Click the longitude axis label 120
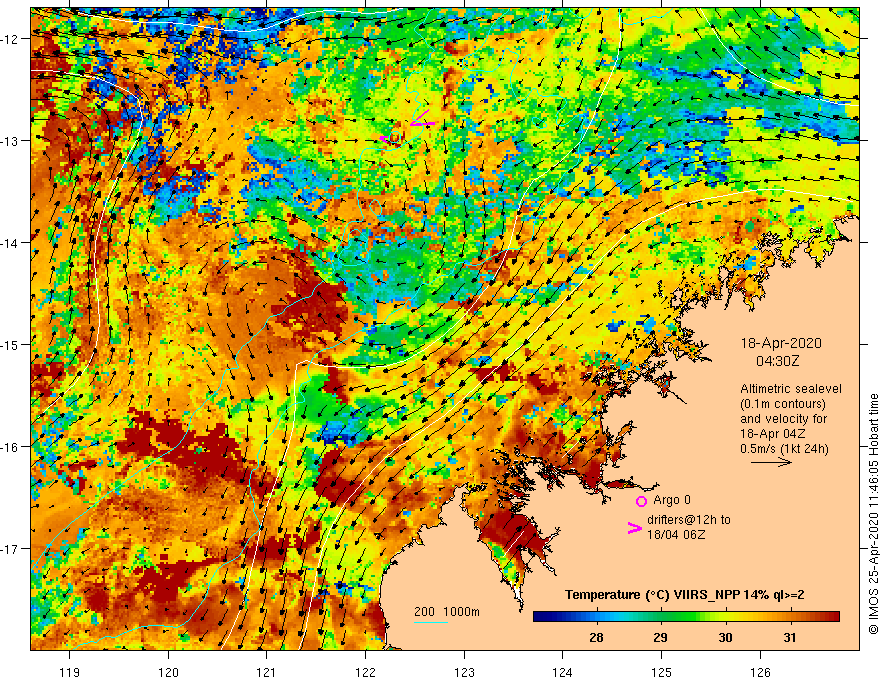Image resolution: width=880 pixels, height=680 pixels. 168,672
